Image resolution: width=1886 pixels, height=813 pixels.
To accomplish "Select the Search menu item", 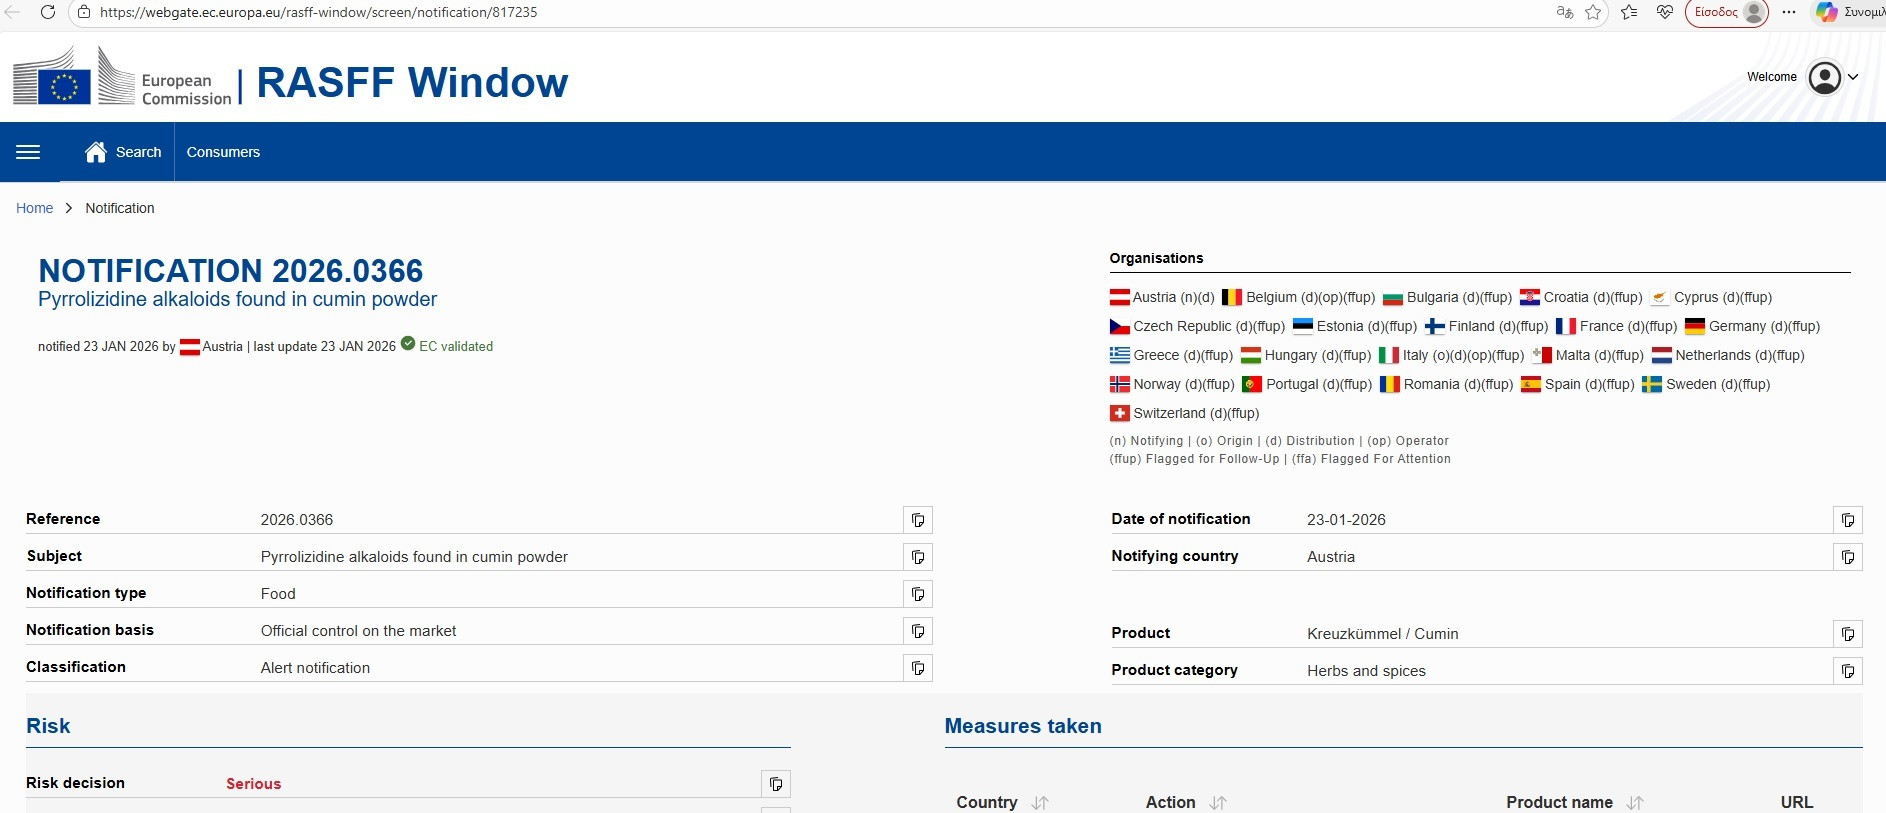I will click(138, 152).
